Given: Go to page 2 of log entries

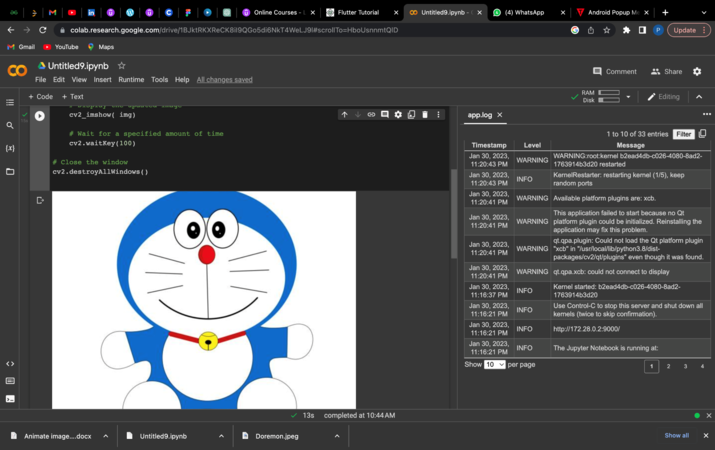Looking at the screenshot, I should point(669,366).
